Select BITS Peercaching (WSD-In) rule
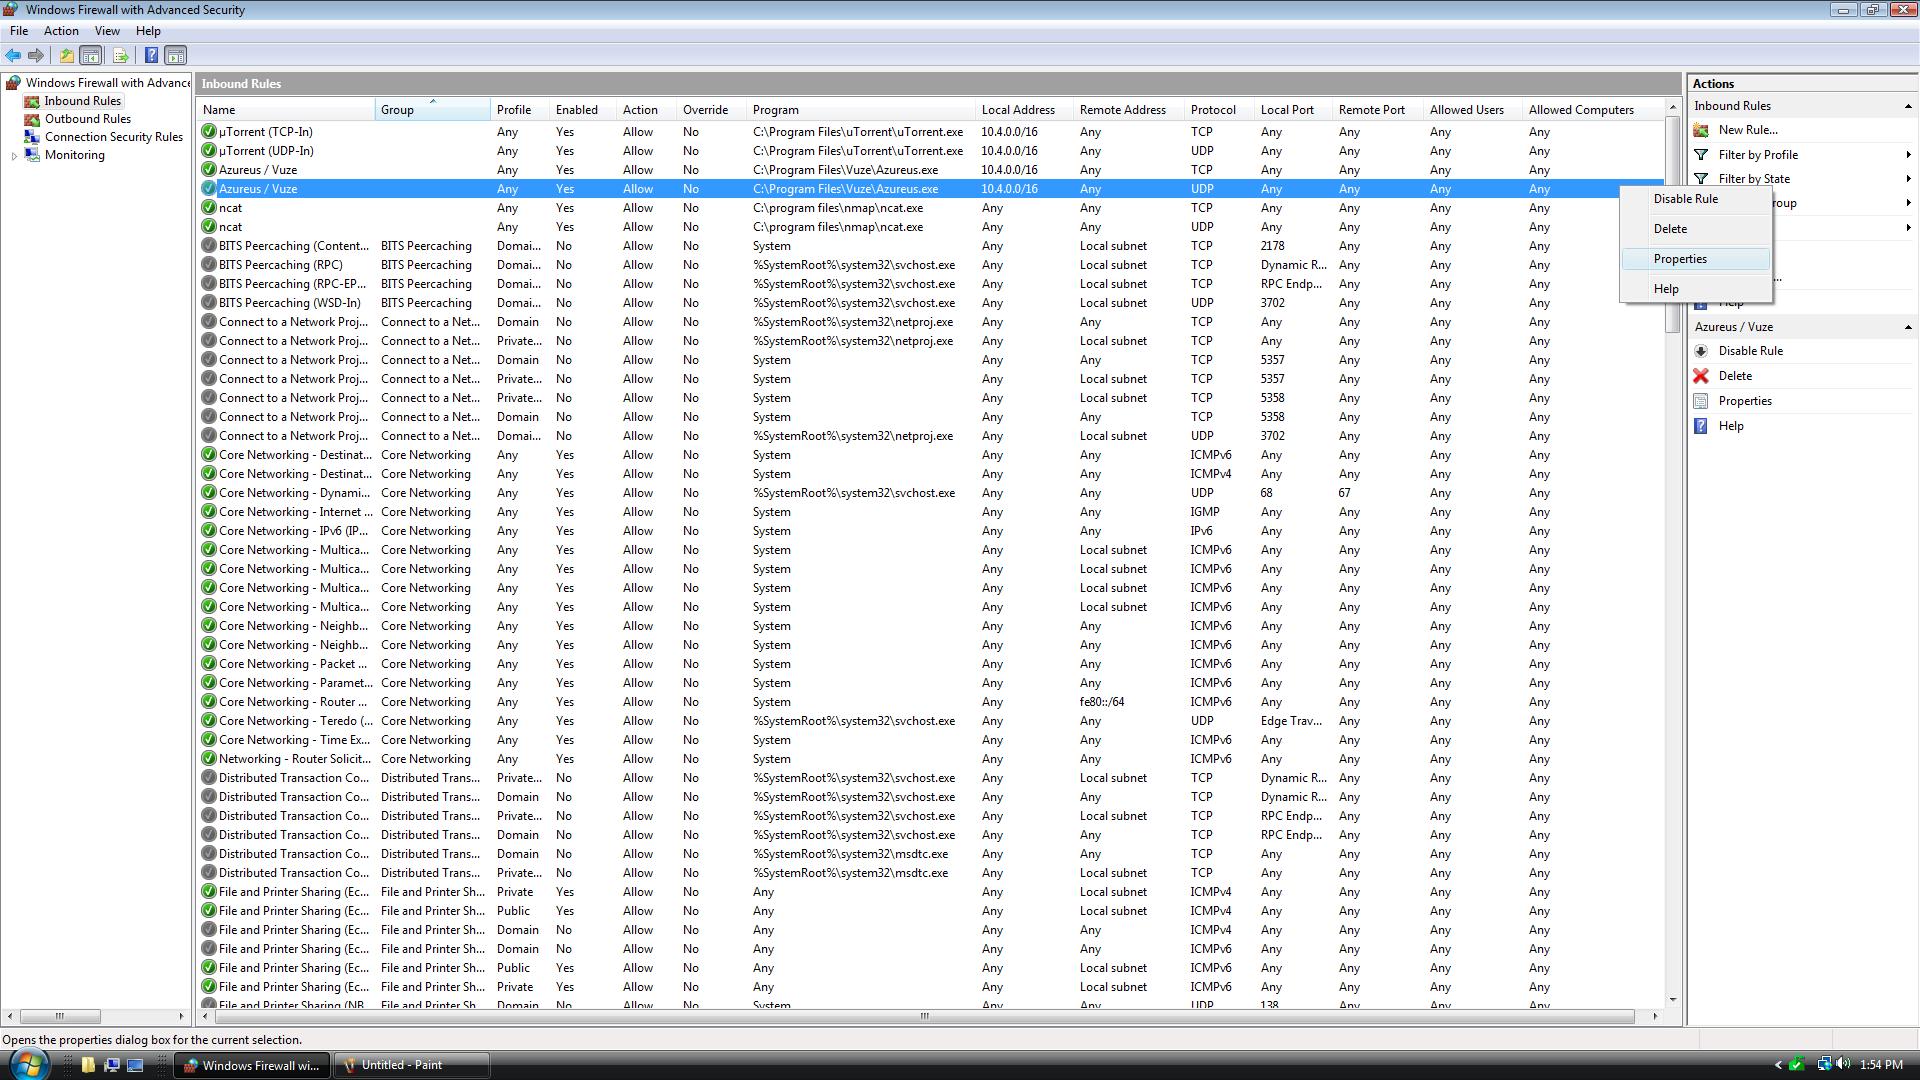 pyautogui.click(x=930, y=303)
